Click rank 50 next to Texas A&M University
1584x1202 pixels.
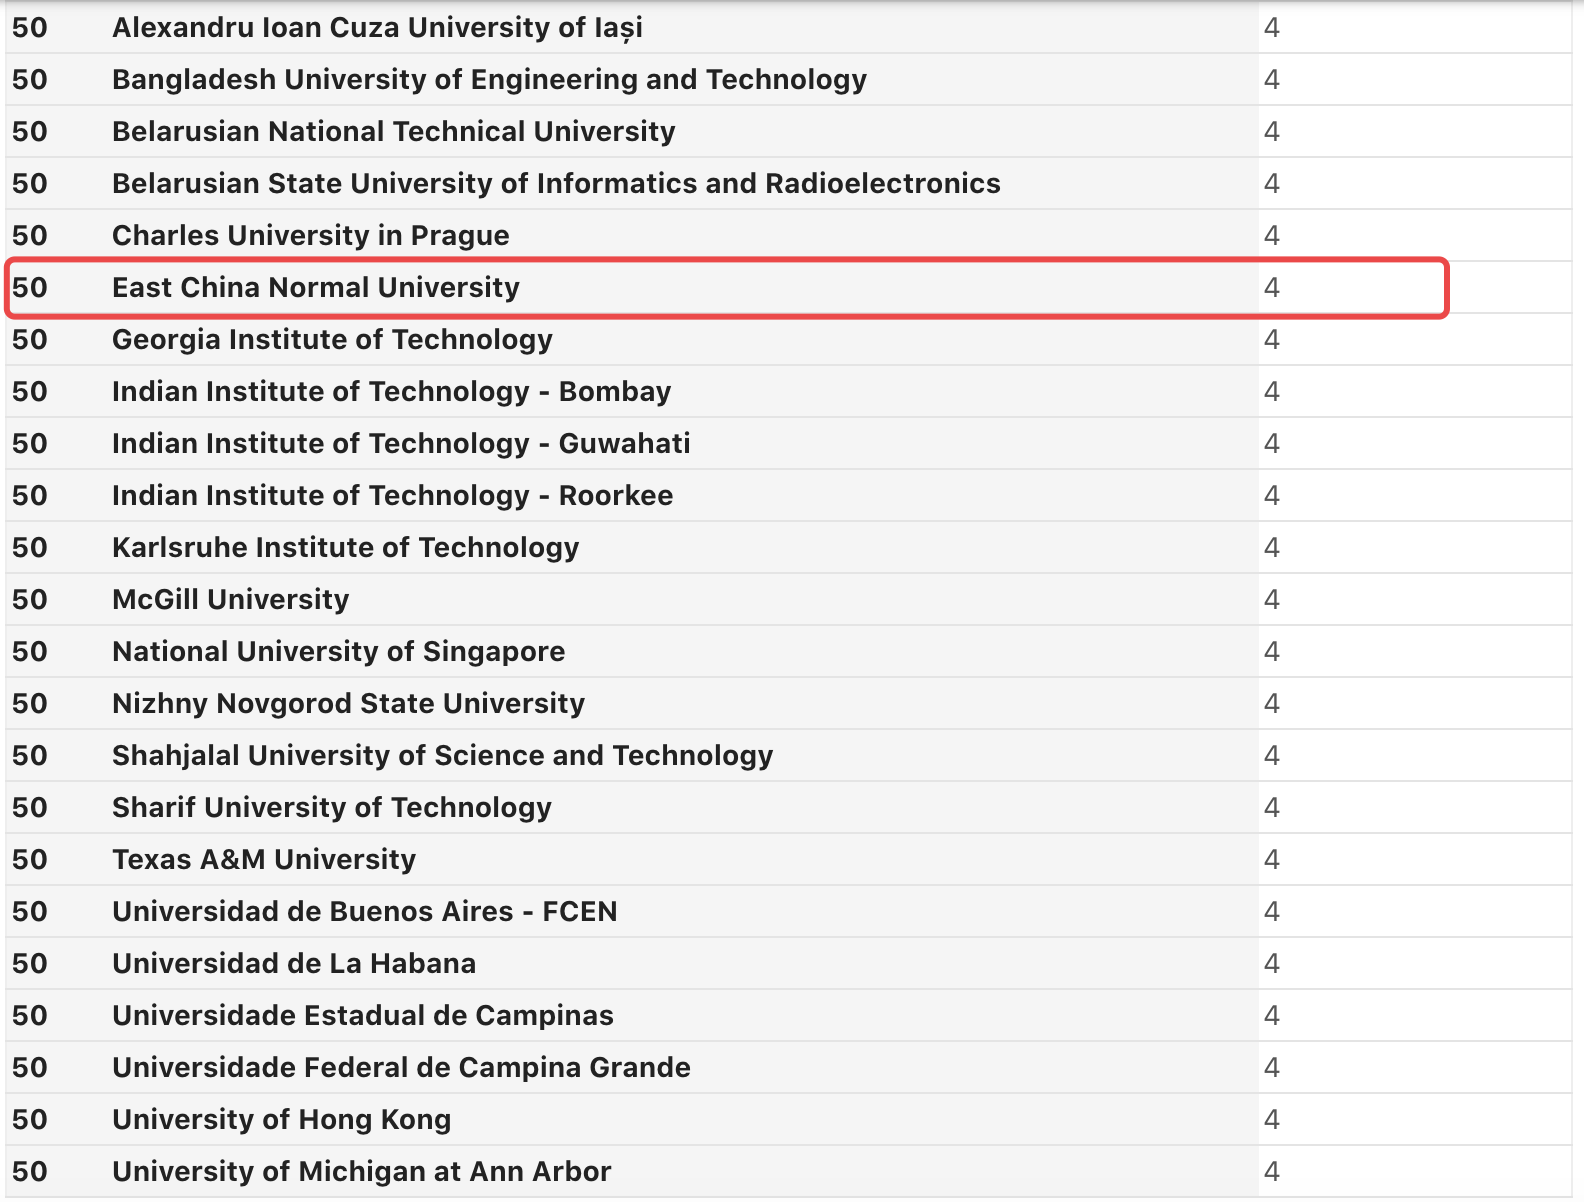coord(30,860)
